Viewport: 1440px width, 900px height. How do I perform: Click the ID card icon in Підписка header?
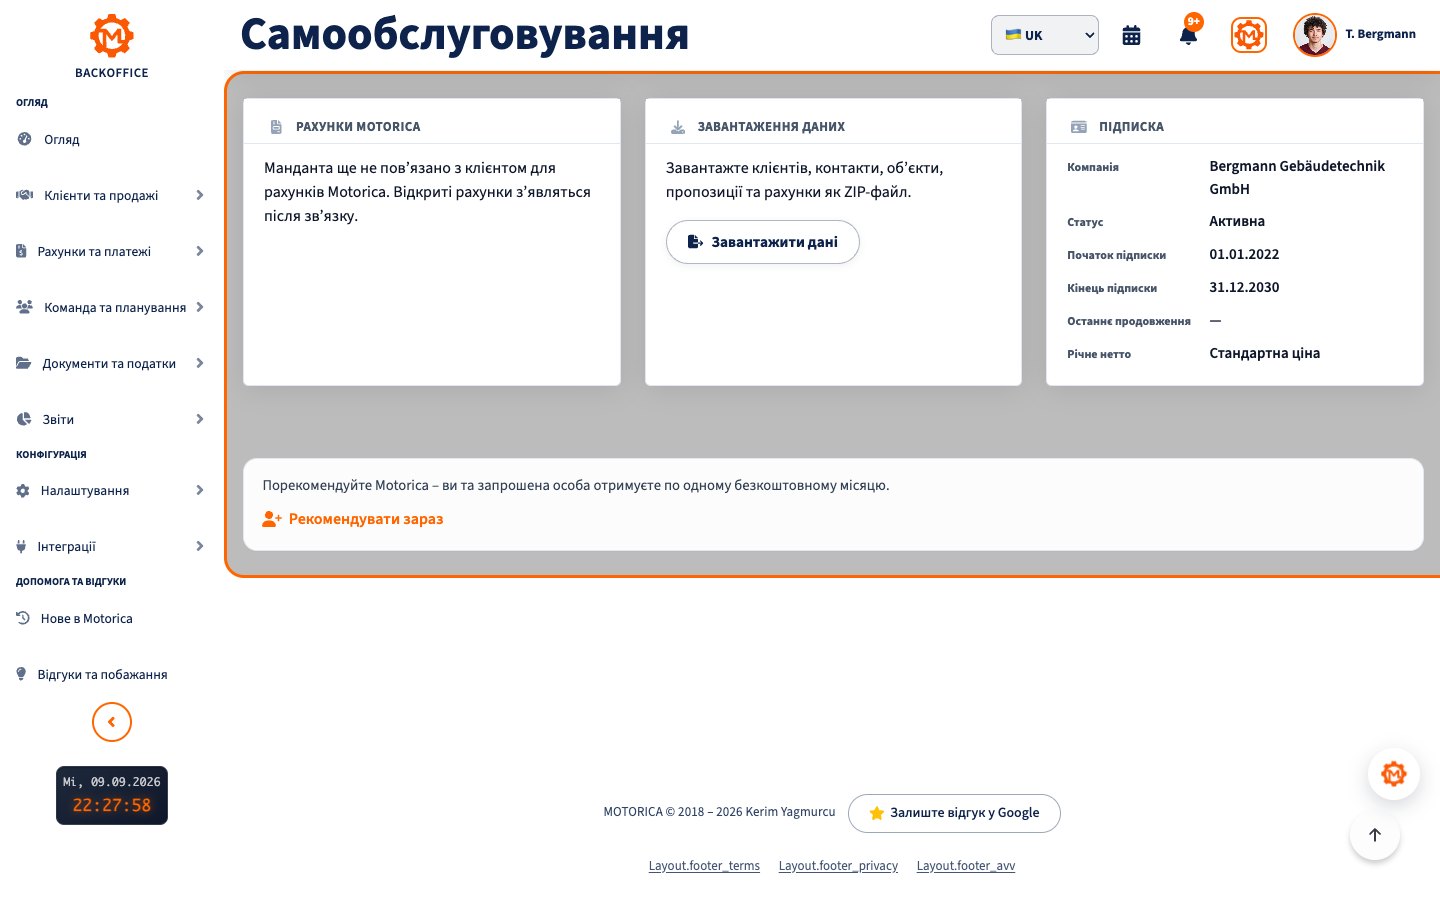pyautogui.click(x=1079, y=127)
